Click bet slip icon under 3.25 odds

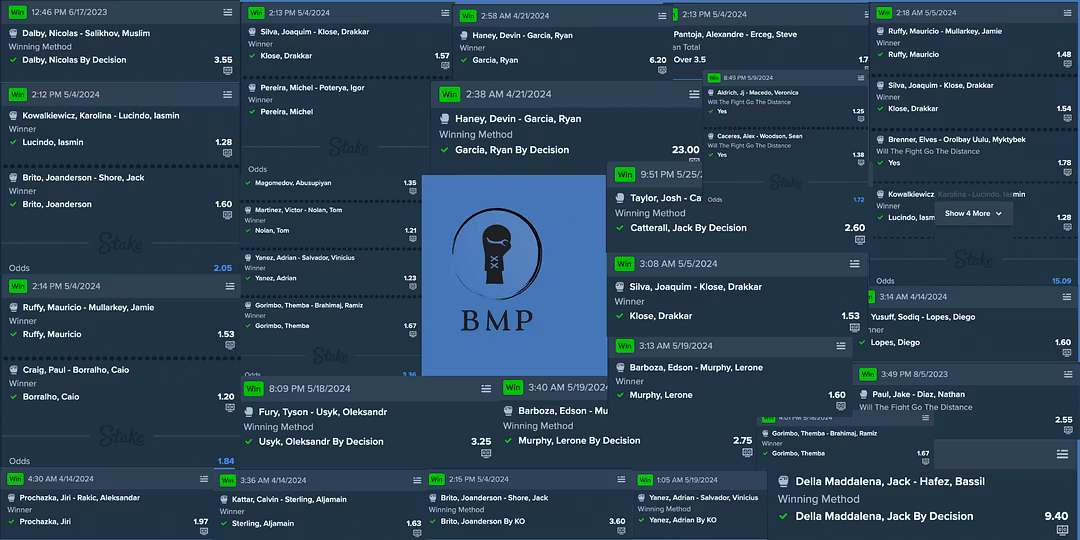486,454
